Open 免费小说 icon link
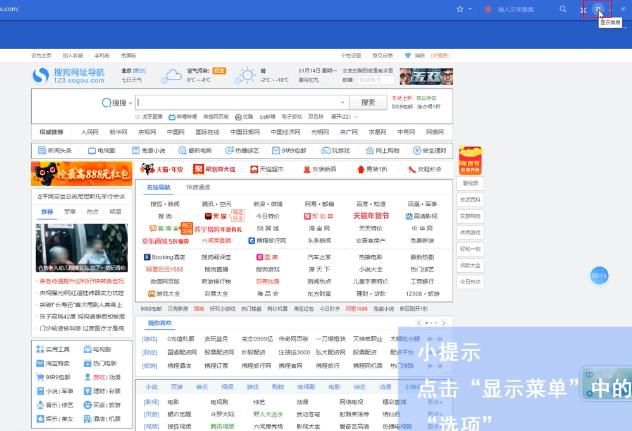The image size is (632, 431). [148, 150]
